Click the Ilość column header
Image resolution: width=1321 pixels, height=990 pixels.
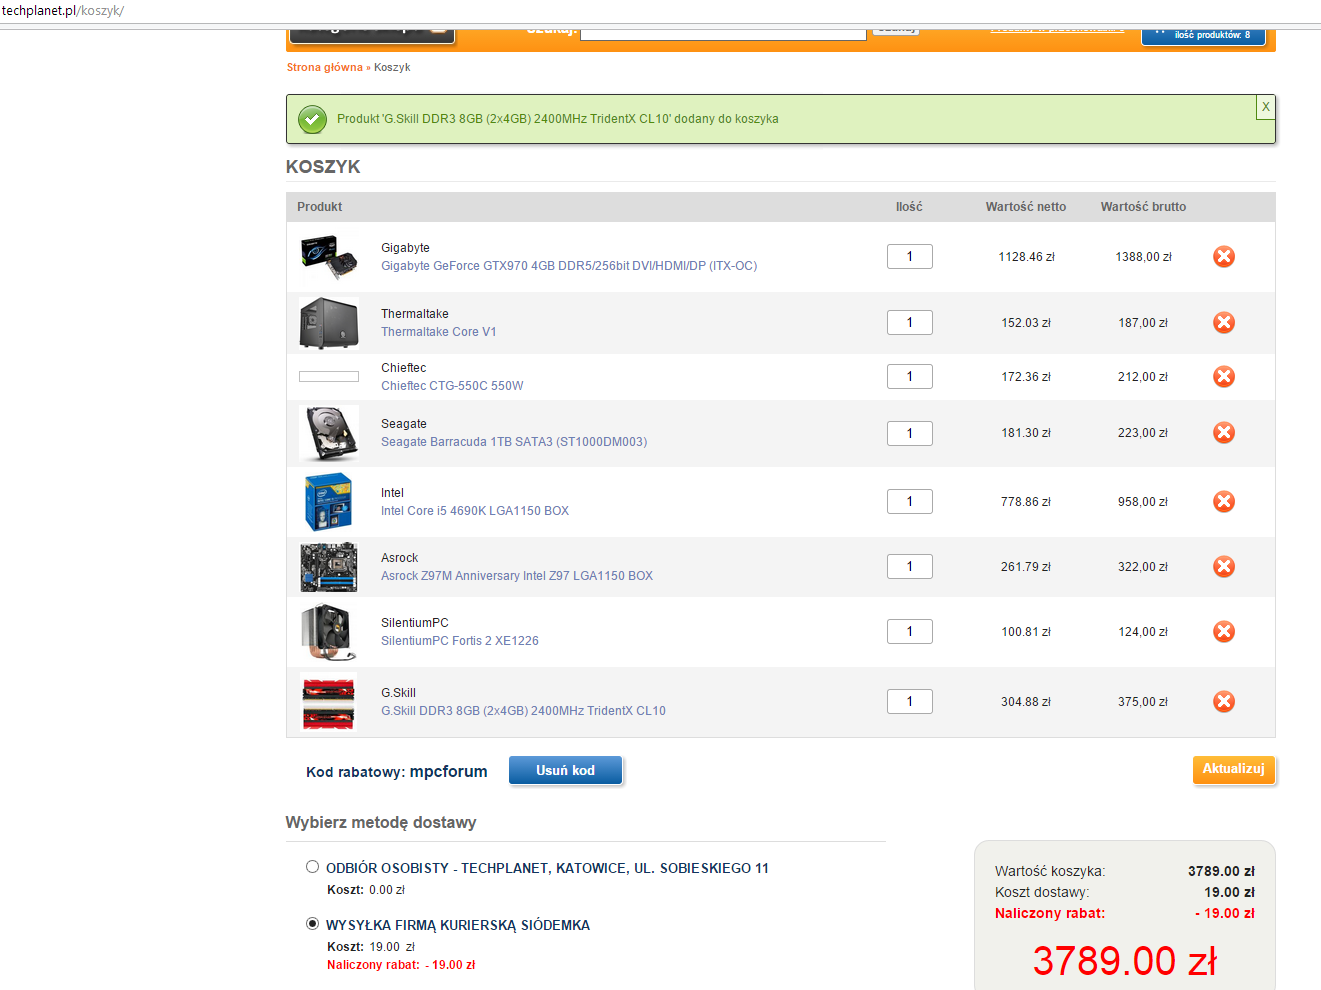coord(909,207)
